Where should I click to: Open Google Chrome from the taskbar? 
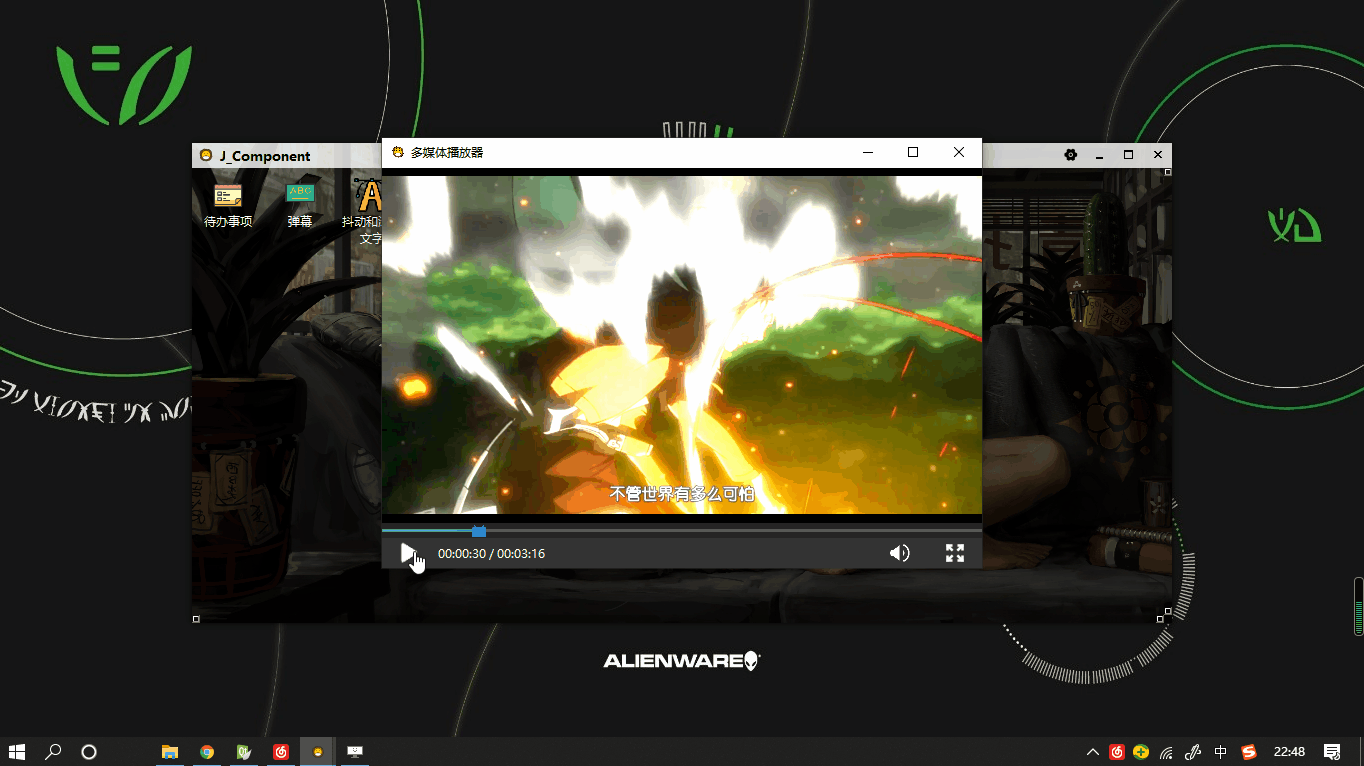(207, 752)
